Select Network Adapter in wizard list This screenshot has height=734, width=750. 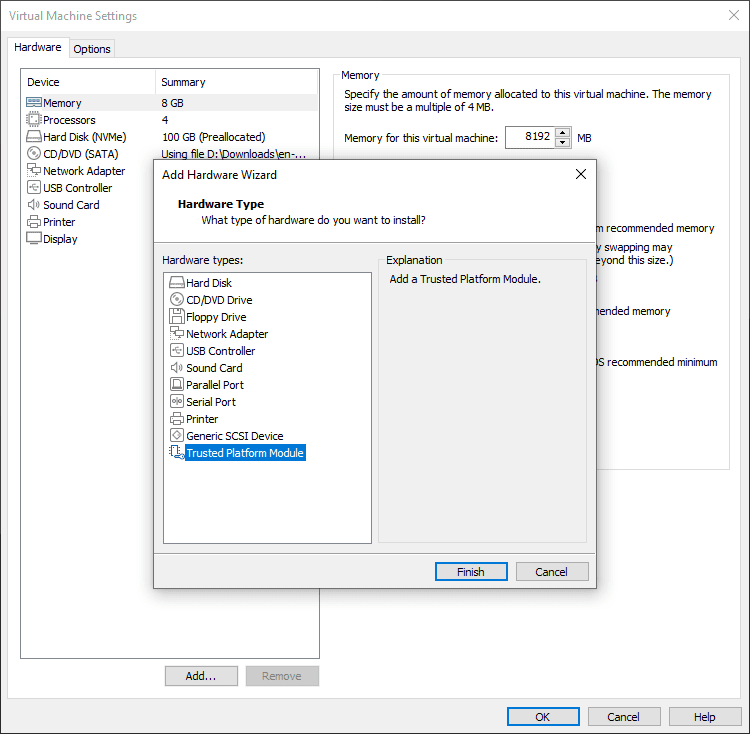coord(227,334)
